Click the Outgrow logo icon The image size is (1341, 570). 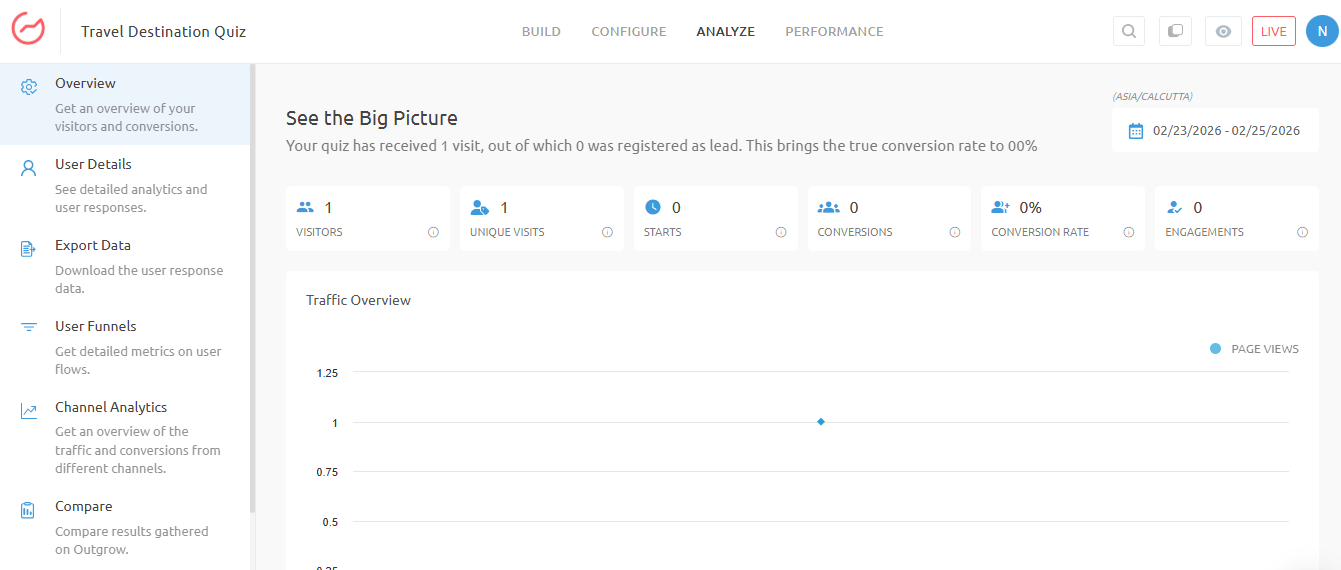point(28,31)
